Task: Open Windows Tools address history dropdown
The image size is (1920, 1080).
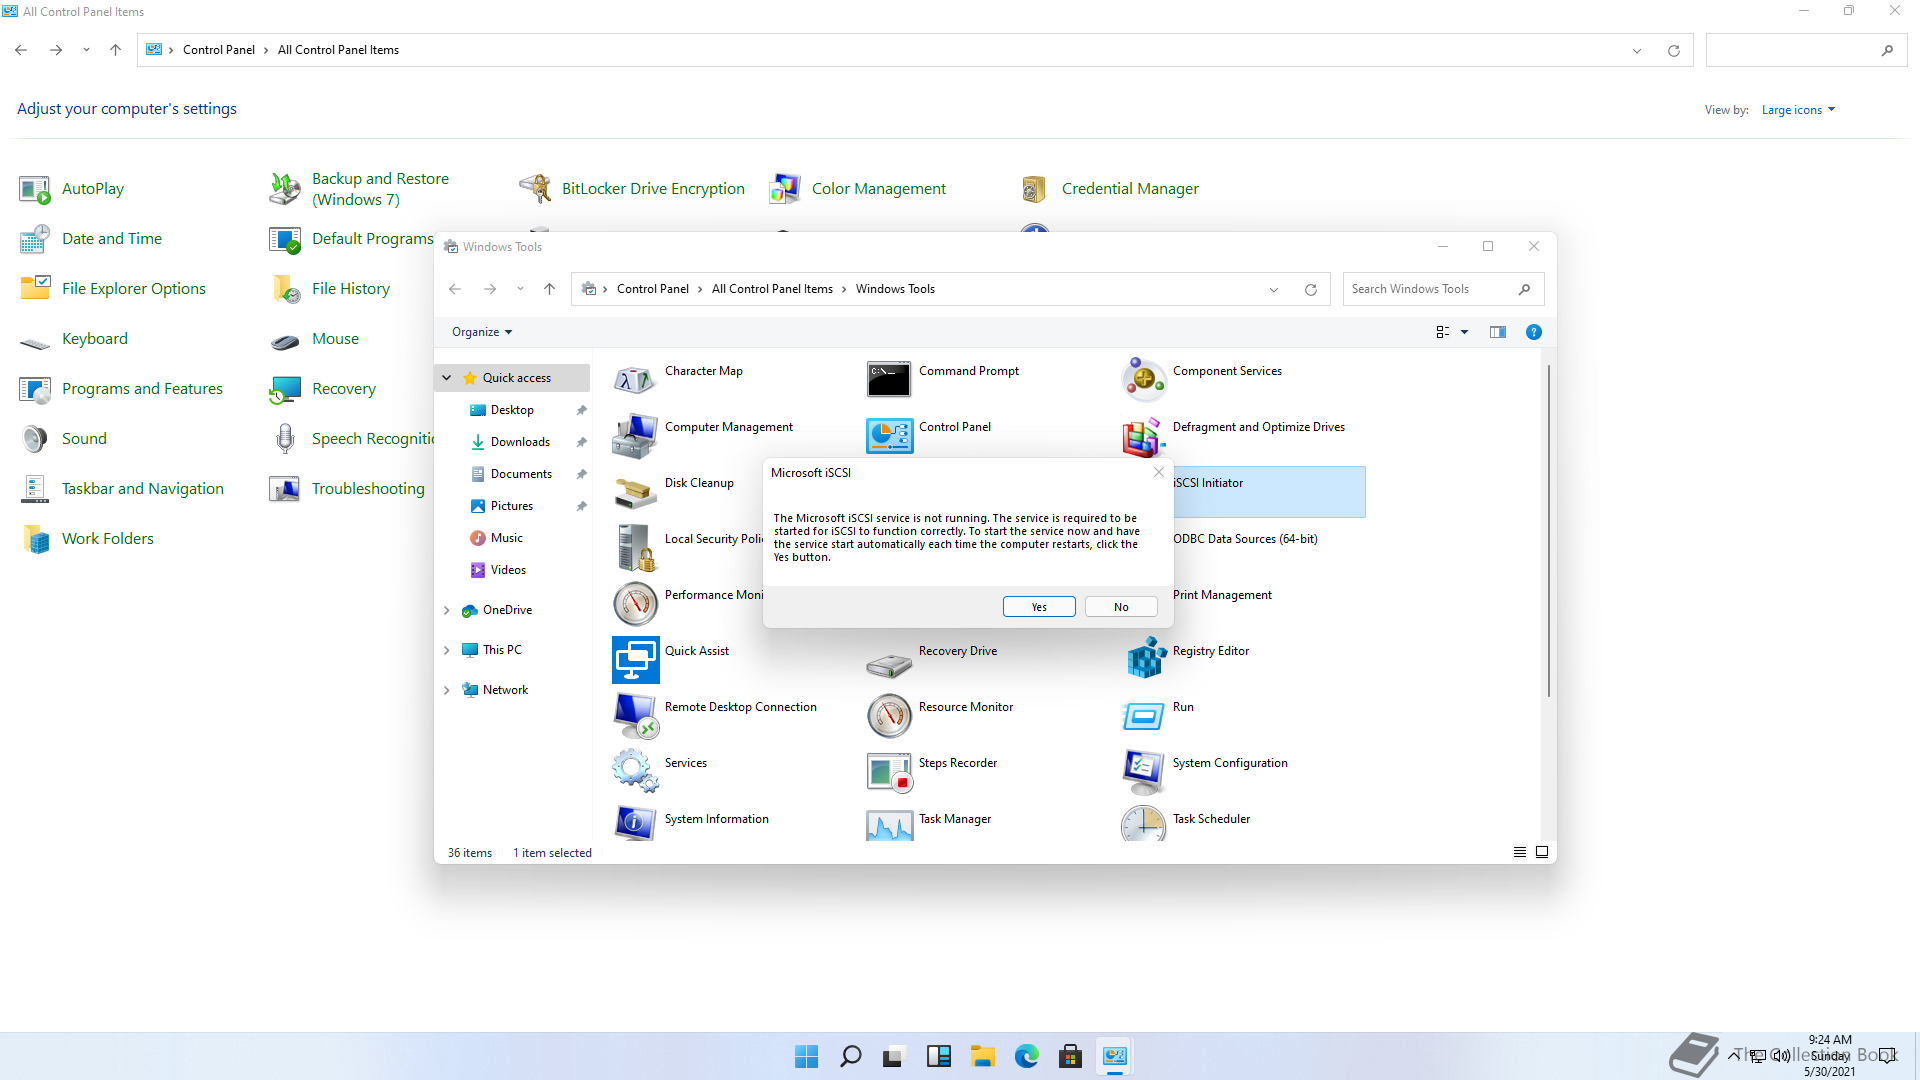Action: [x=1274, y=289]
